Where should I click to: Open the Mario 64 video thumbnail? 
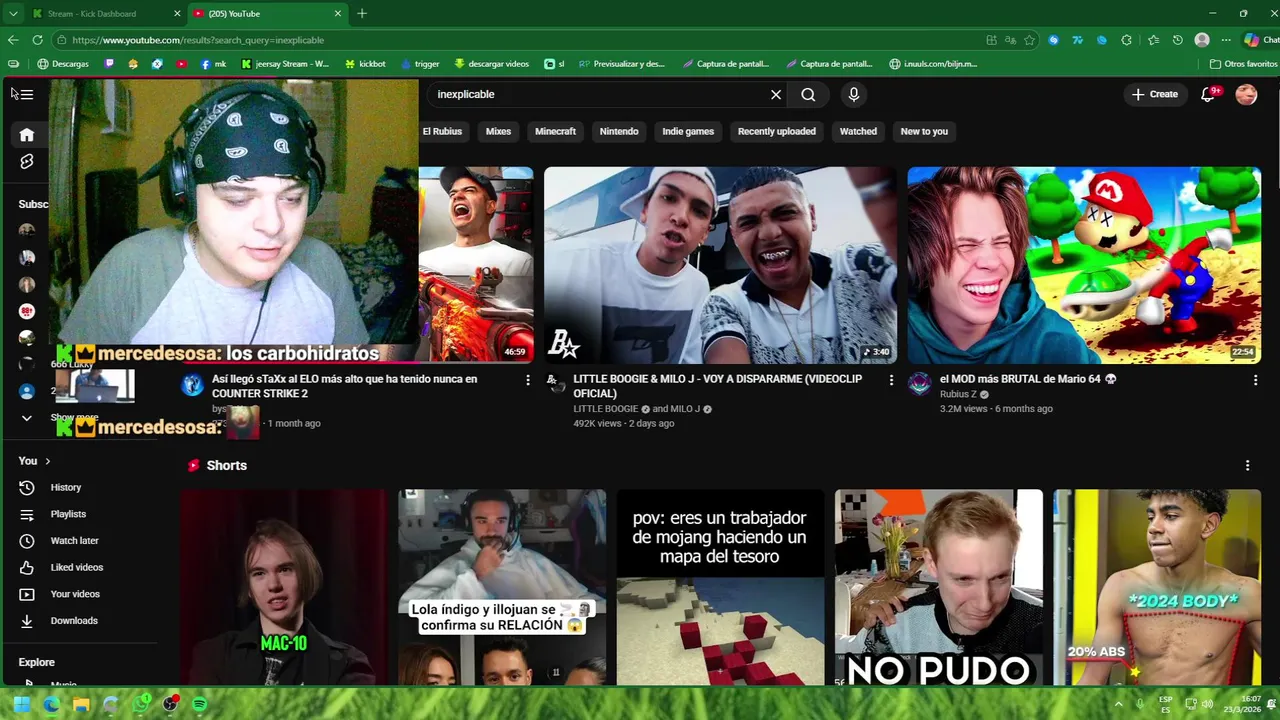pyautogui.click(x=1084, y=265)
